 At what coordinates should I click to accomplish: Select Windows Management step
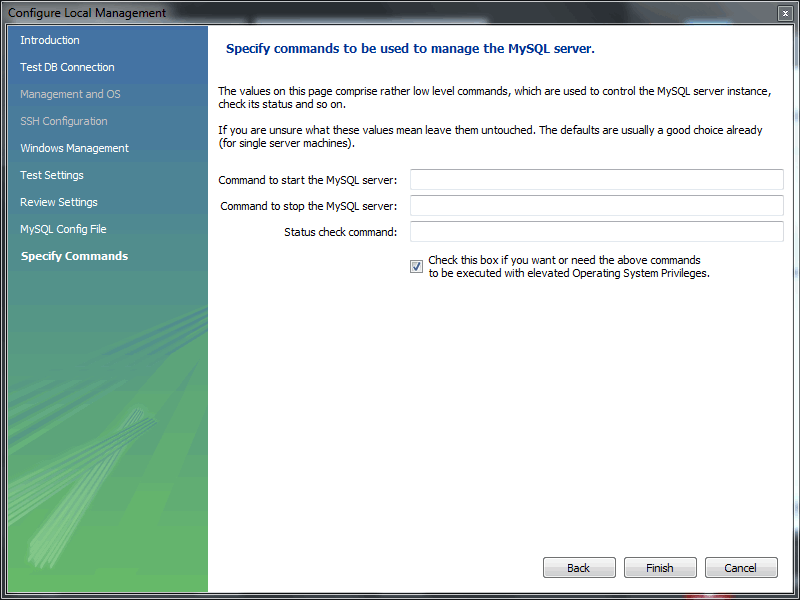click(x=74, y=148)
